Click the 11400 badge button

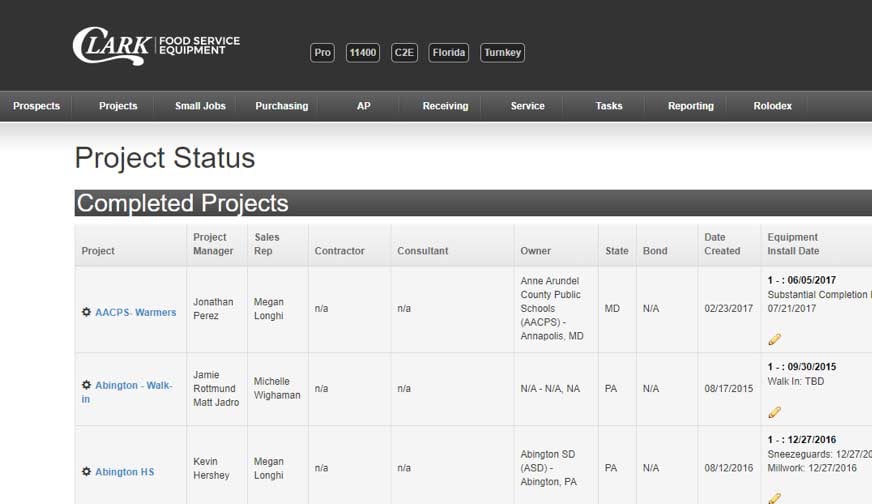(x=362, y=53)
